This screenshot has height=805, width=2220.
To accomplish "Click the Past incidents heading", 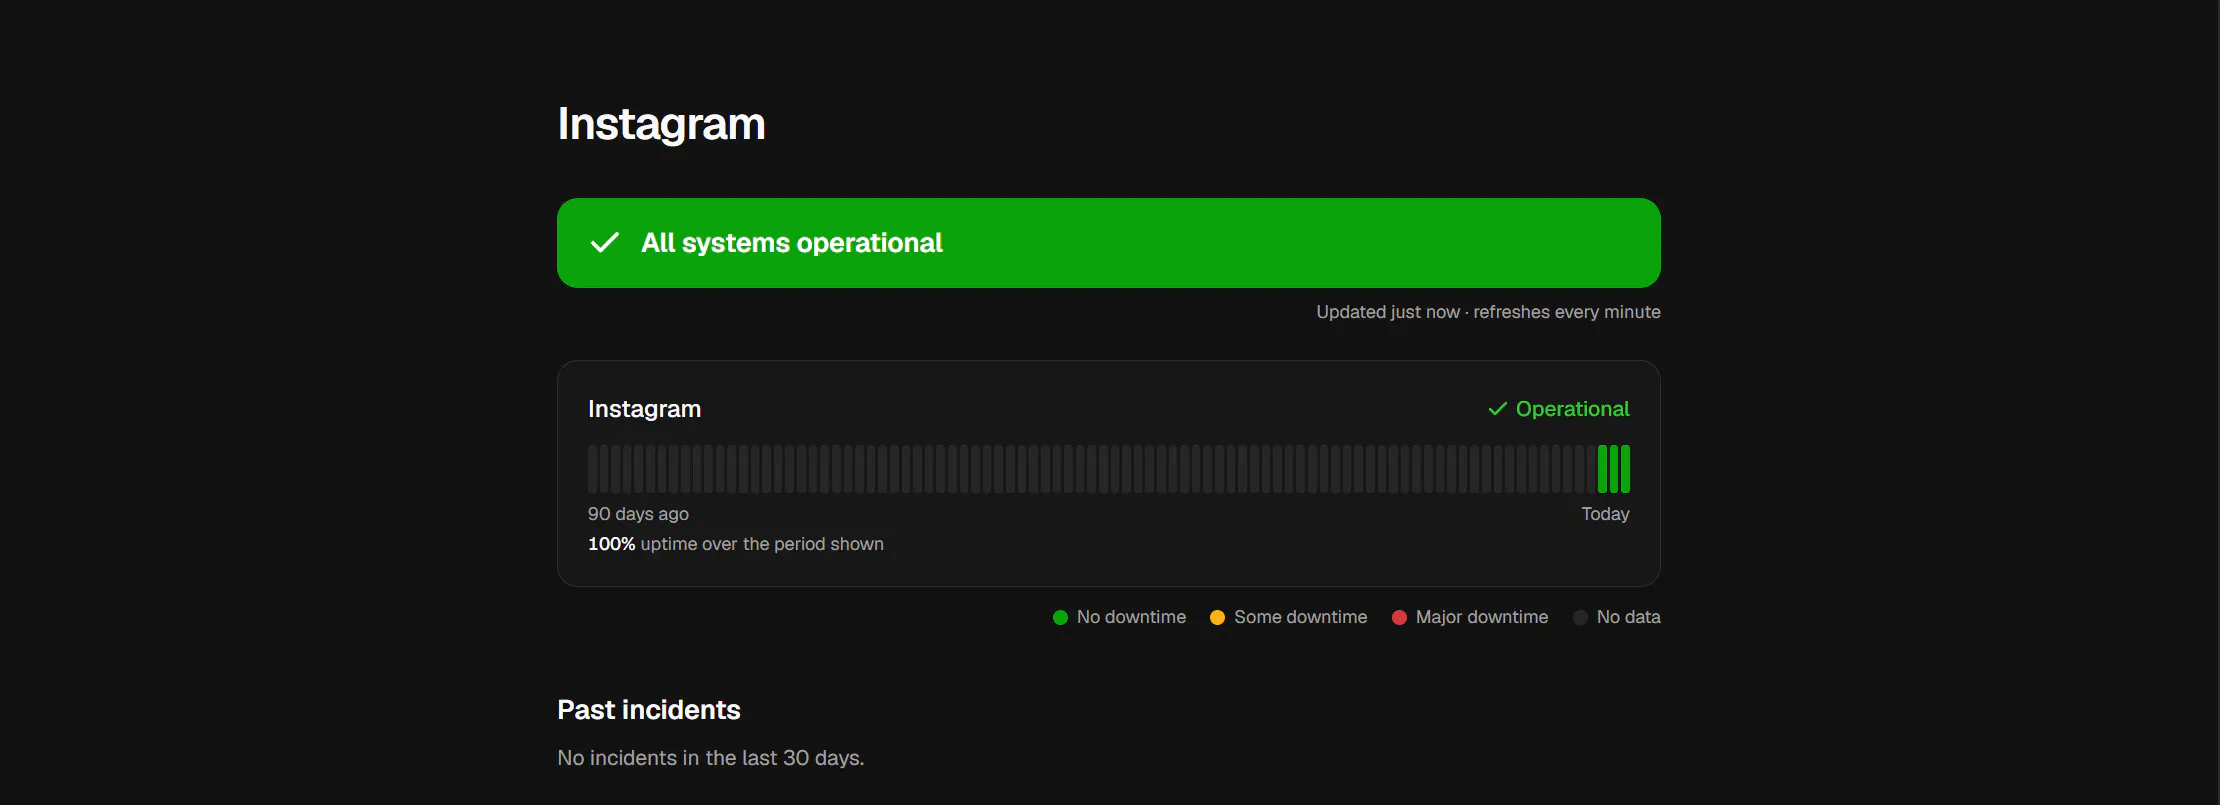I will [649, 710].
